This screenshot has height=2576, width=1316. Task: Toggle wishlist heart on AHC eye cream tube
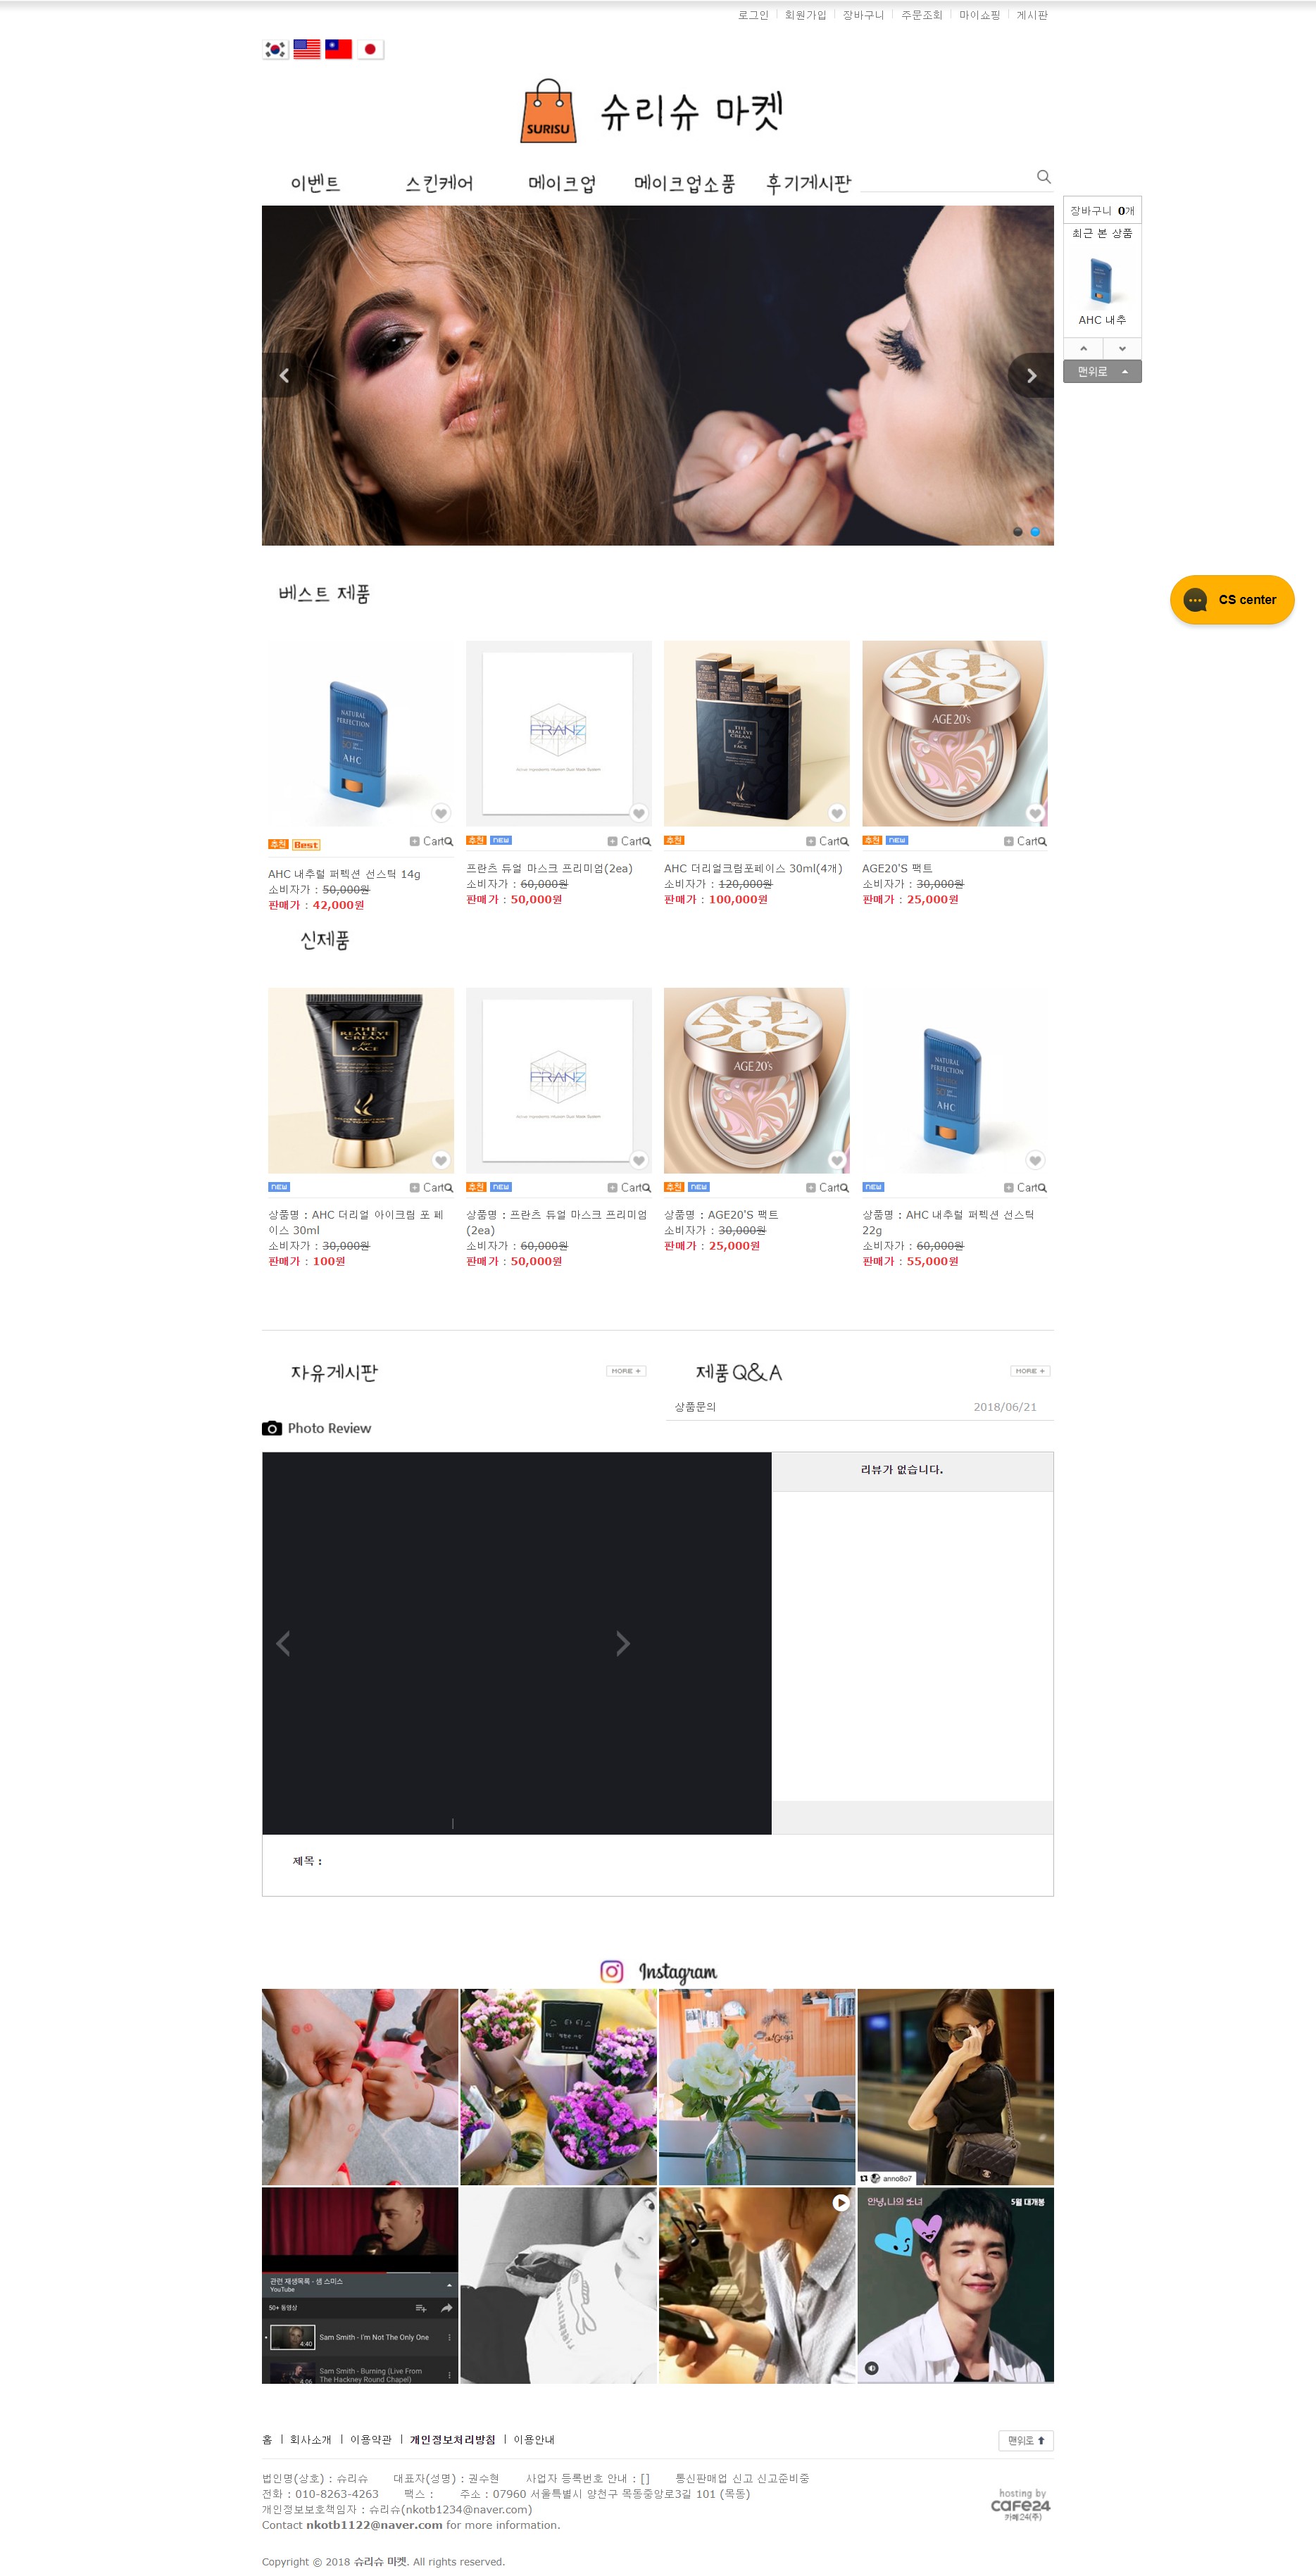click(x=440, y=1160)
